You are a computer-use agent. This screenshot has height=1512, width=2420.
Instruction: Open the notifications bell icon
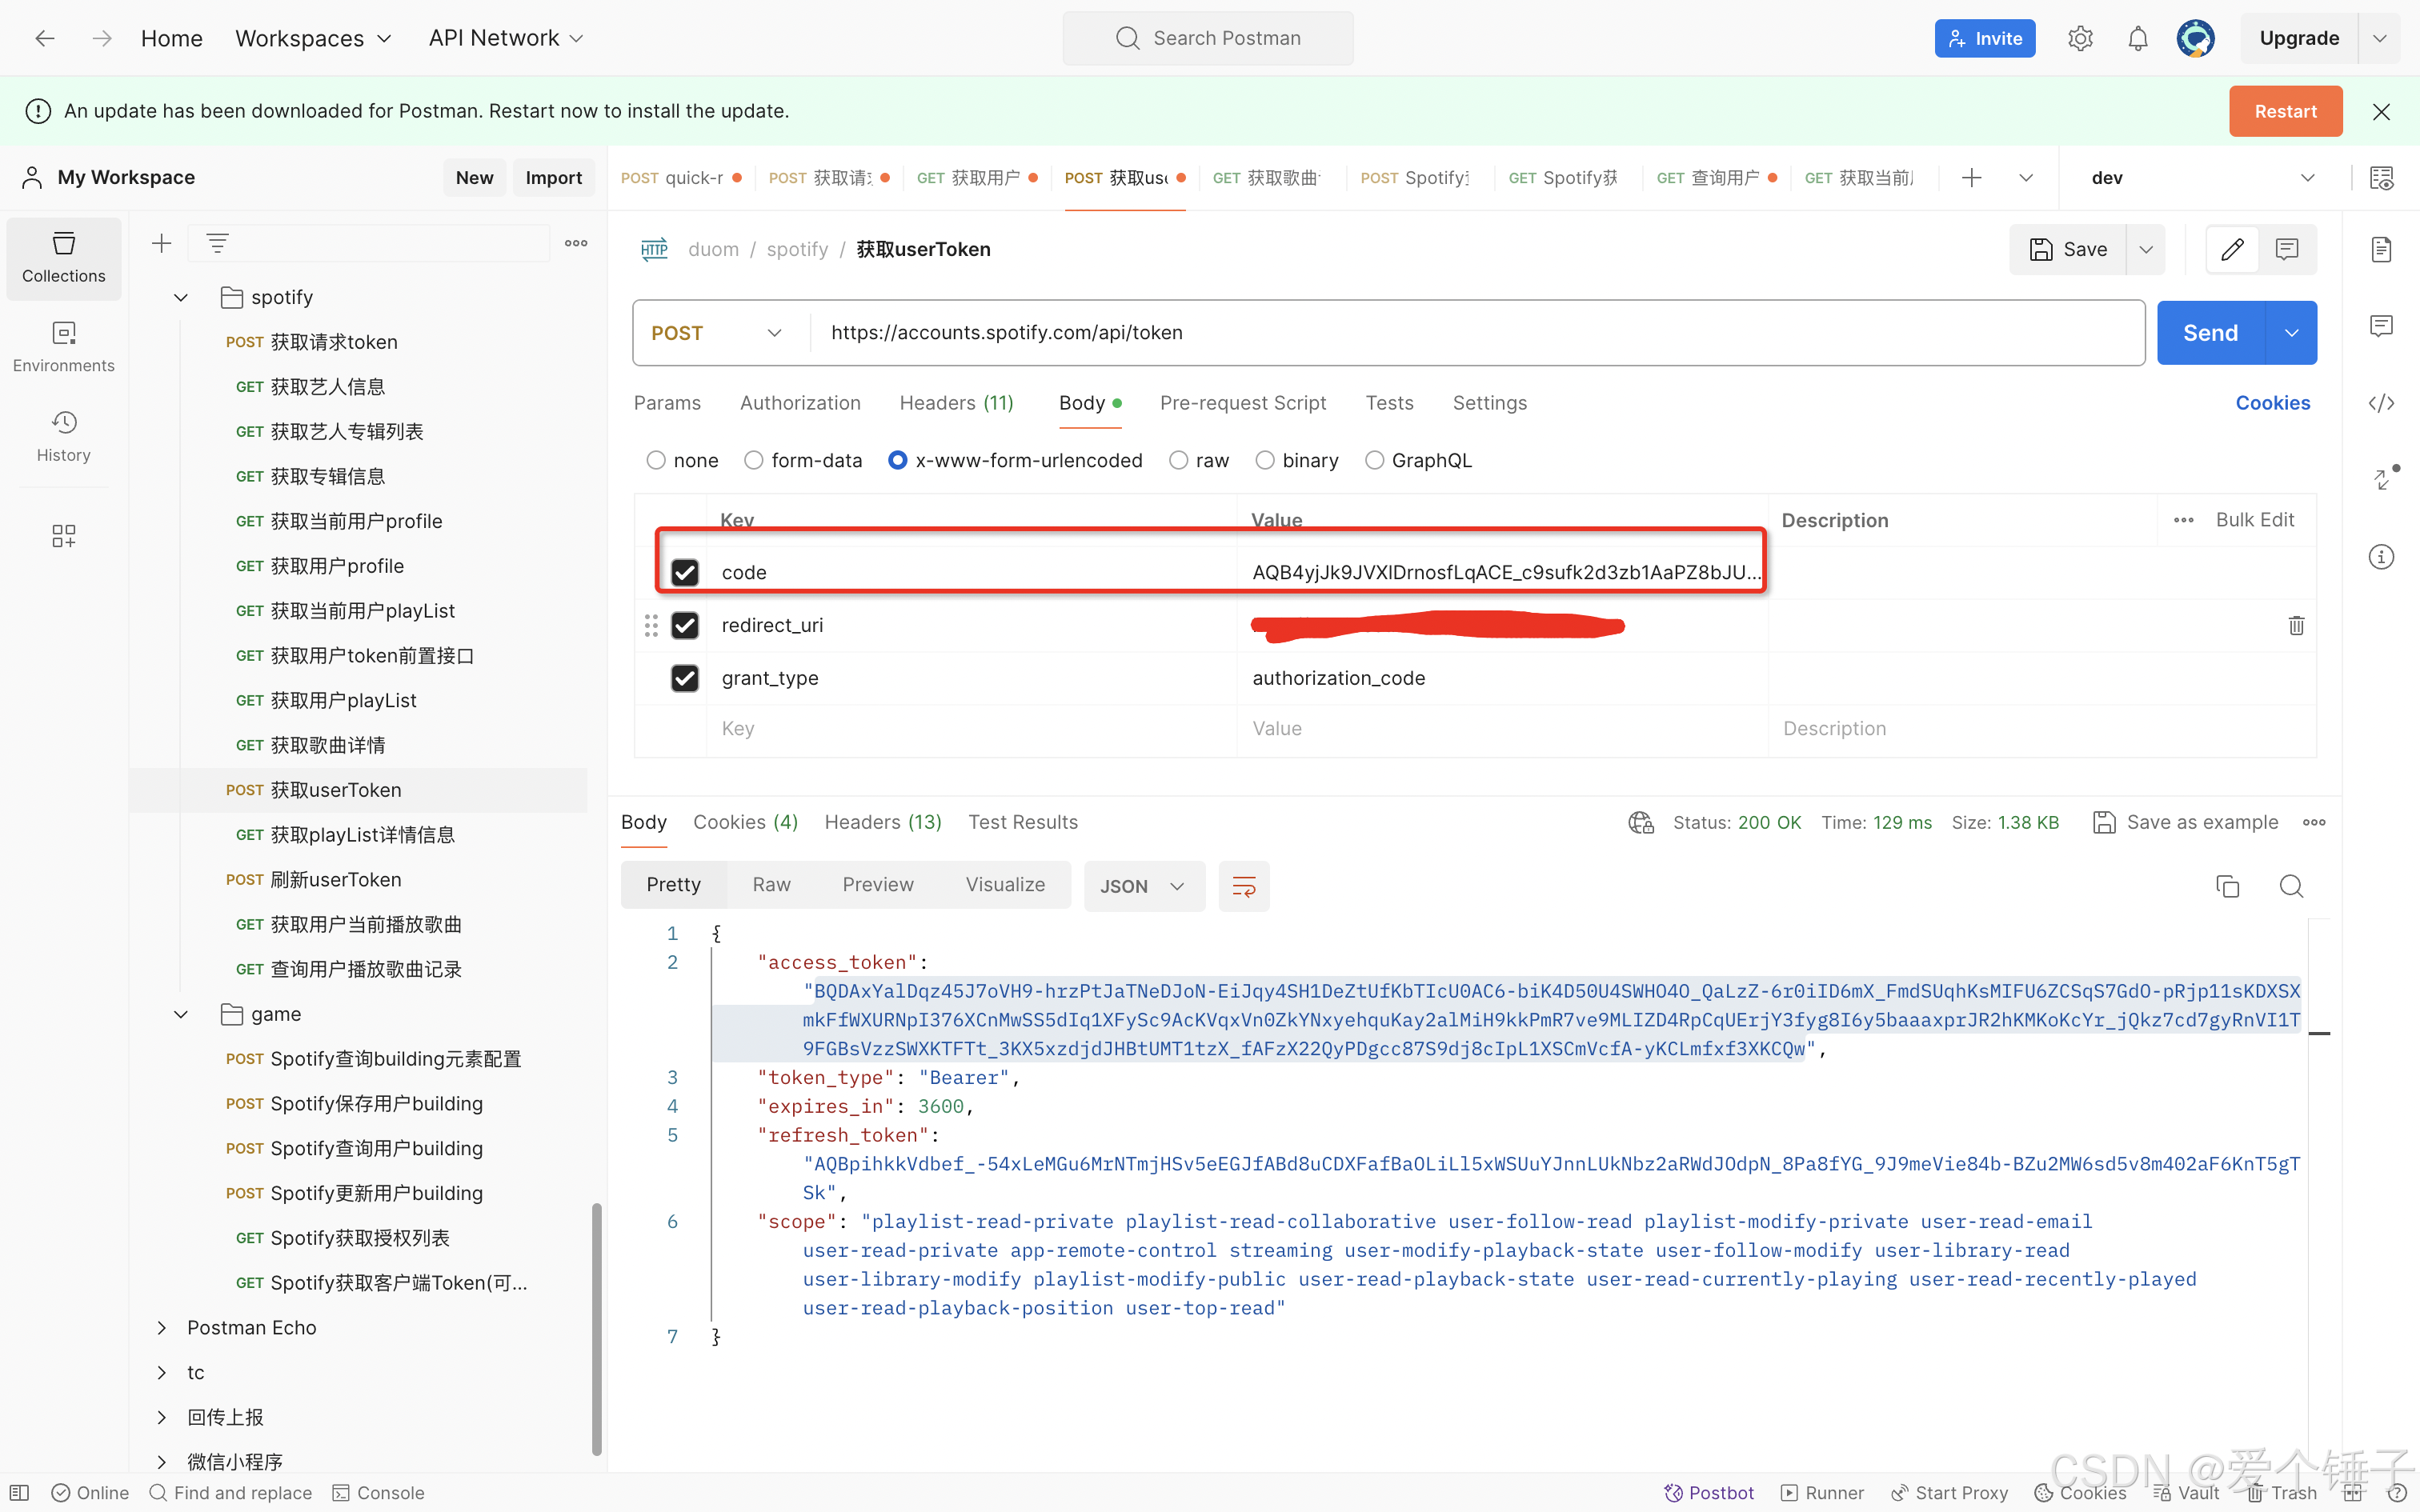pyautogui.click(x=2137, y=38)
